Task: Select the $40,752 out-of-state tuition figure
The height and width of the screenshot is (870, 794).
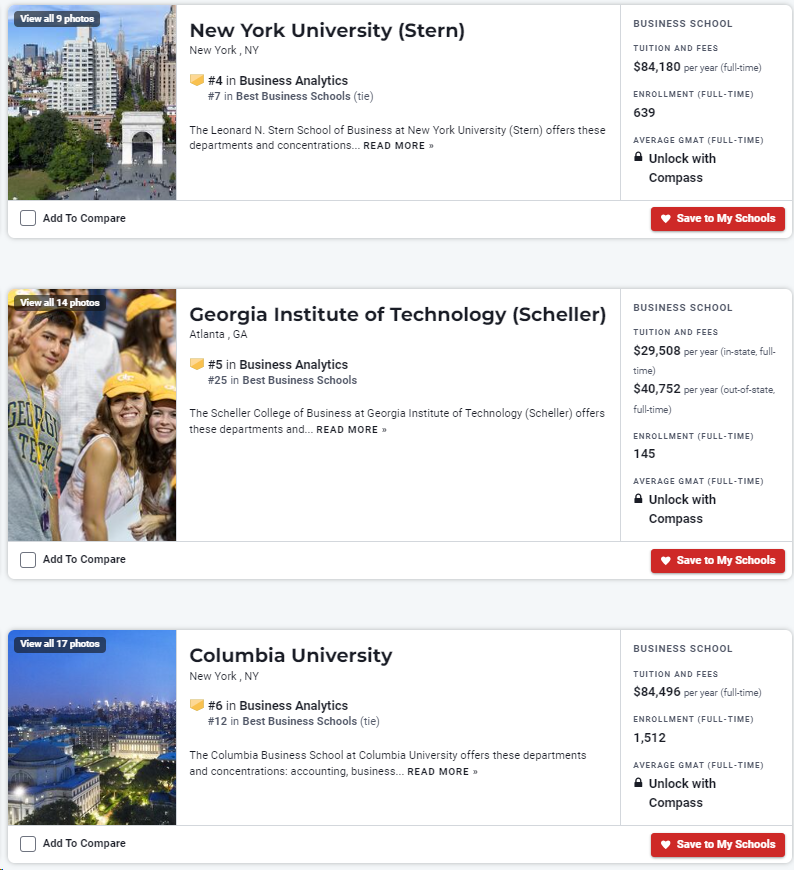Action: pyautogui.click(x=657, y=389)
